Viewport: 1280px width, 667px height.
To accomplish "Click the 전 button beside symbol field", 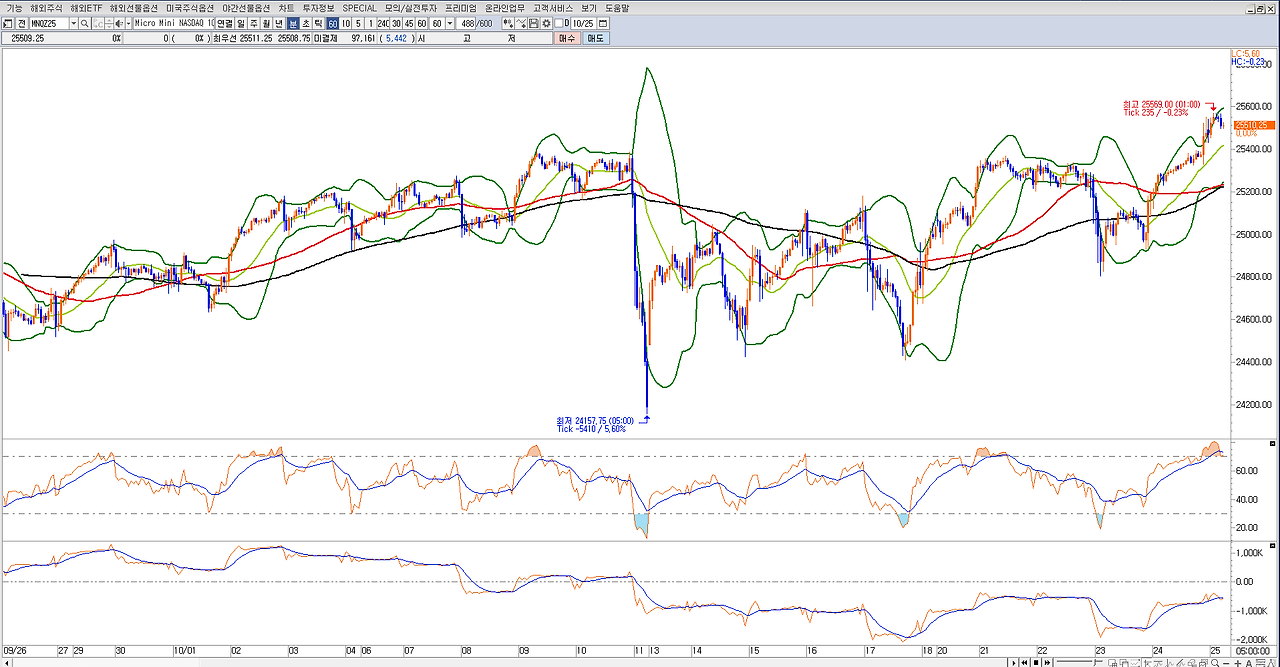I will [x=21, y=23].
